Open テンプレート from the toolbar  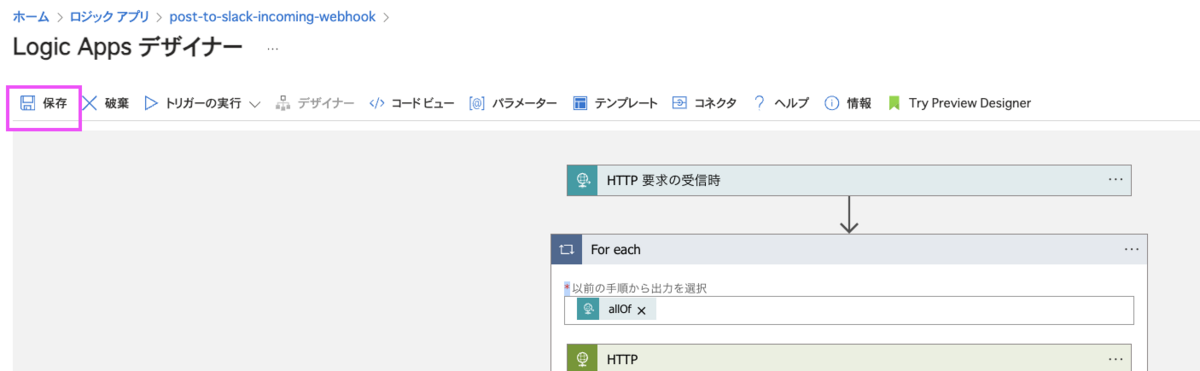point(626,103)
